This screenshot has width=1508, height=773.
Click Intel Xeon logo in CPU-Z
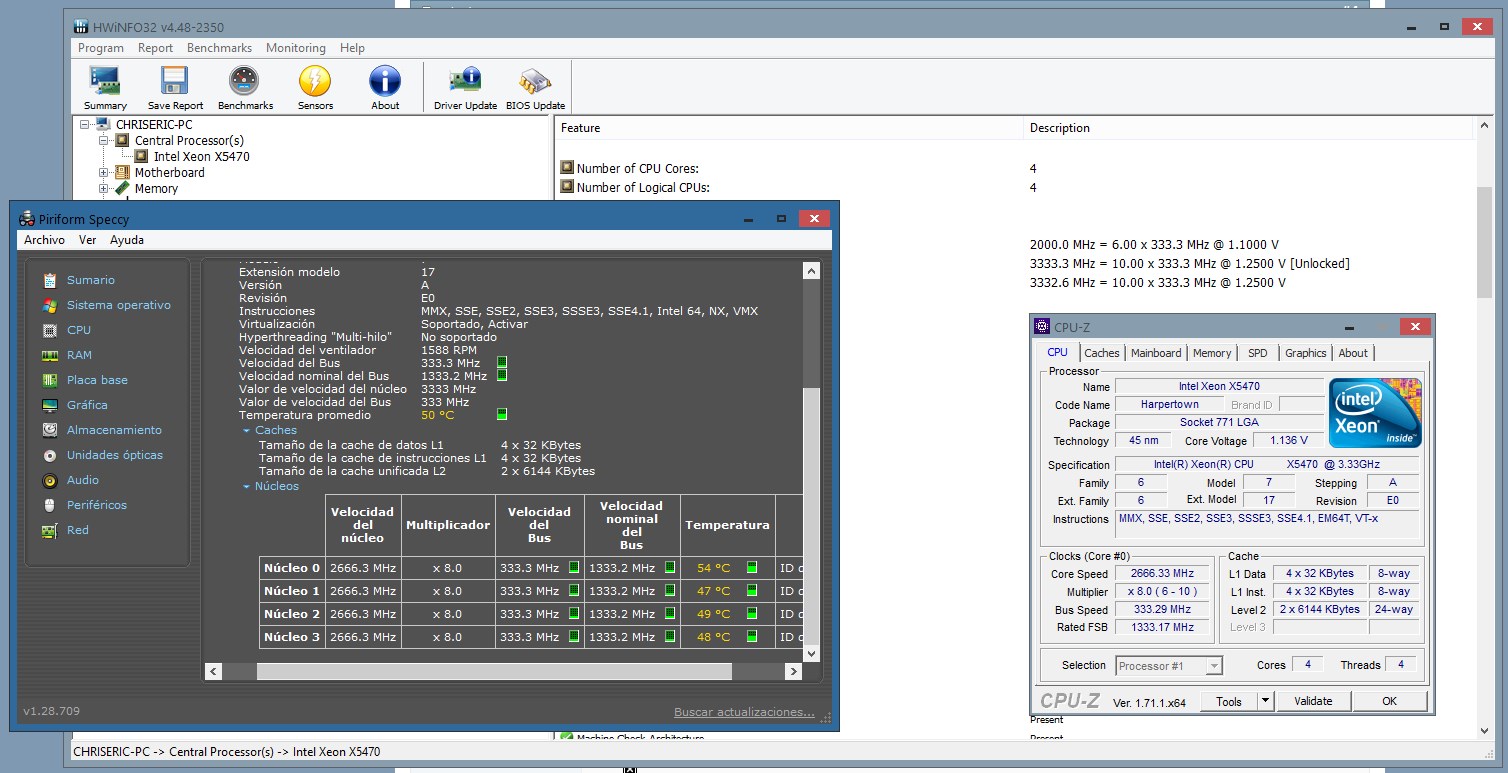coord(1376,413)
